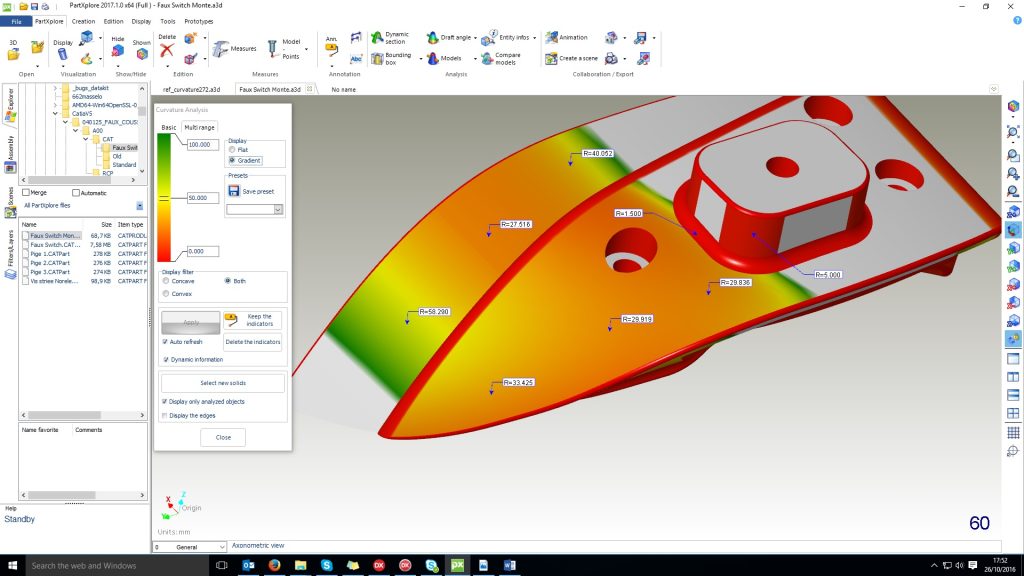Open the General dropdown in status bar
Viewport: 1024px width, 576px height.
tap(221, 547)
